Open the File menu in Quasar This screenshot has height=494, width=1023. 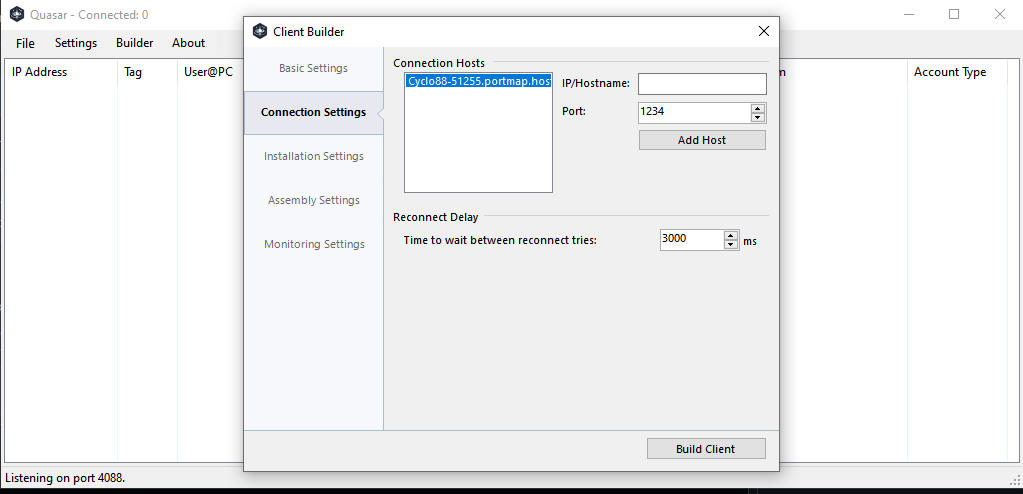pos(25,43)
